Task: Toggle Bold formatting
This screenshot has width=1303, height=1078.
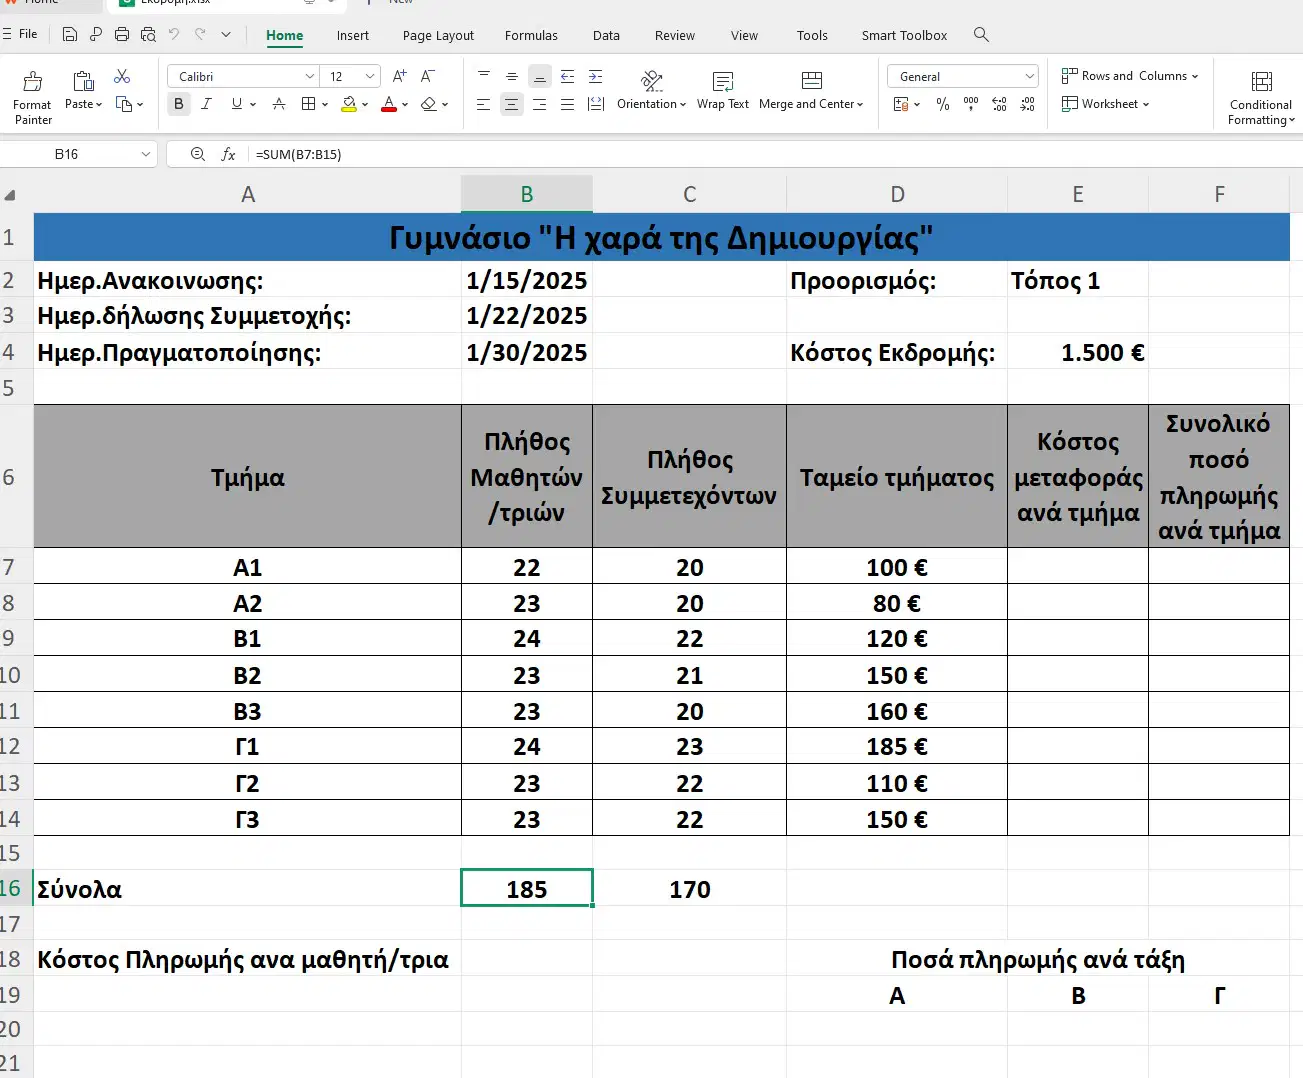Action: pyautogui.click(x=179, y=104)
